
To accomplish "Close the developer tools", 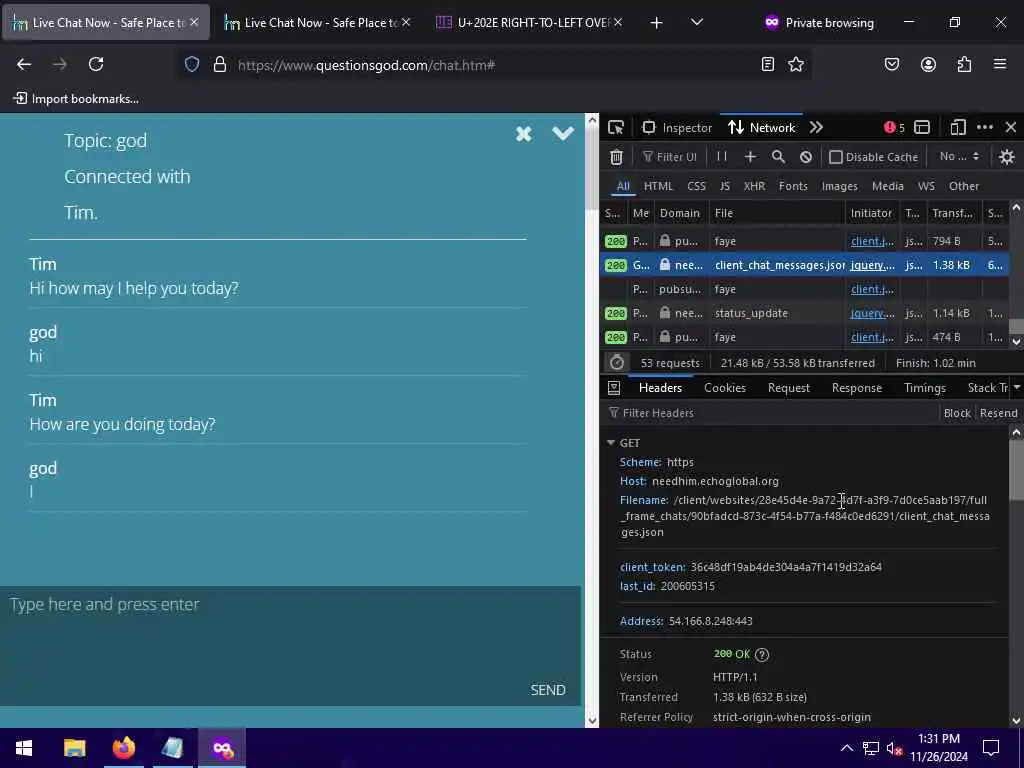I will click(1011, 127).
